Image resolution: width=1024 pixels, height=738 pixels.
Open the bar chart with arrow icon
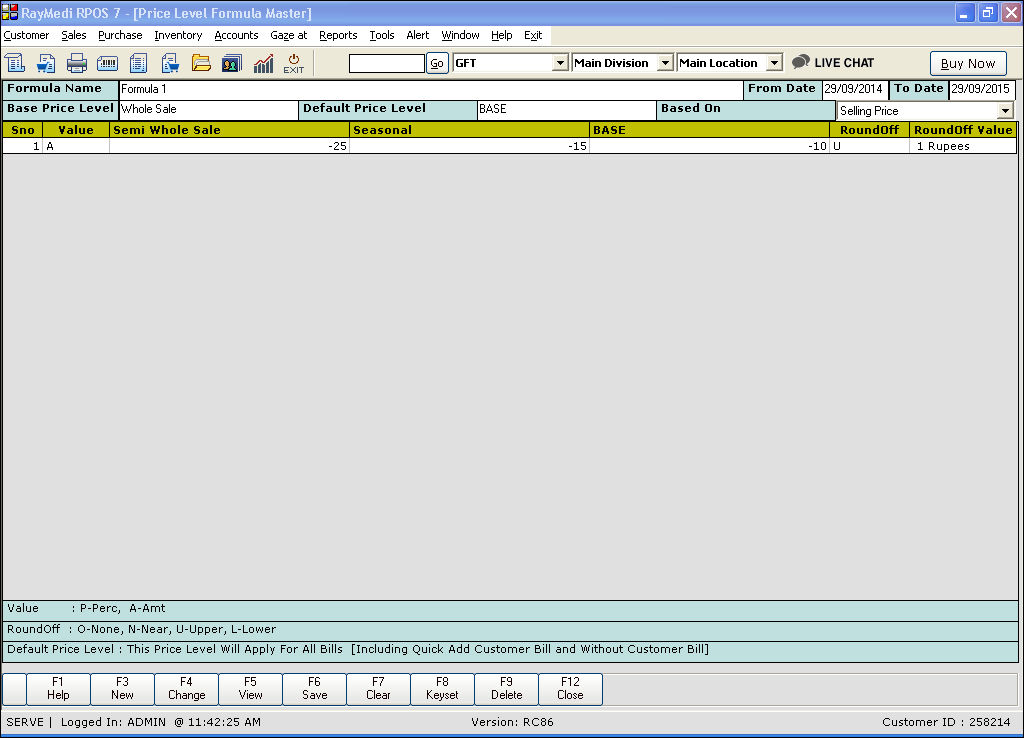(263, 63)
